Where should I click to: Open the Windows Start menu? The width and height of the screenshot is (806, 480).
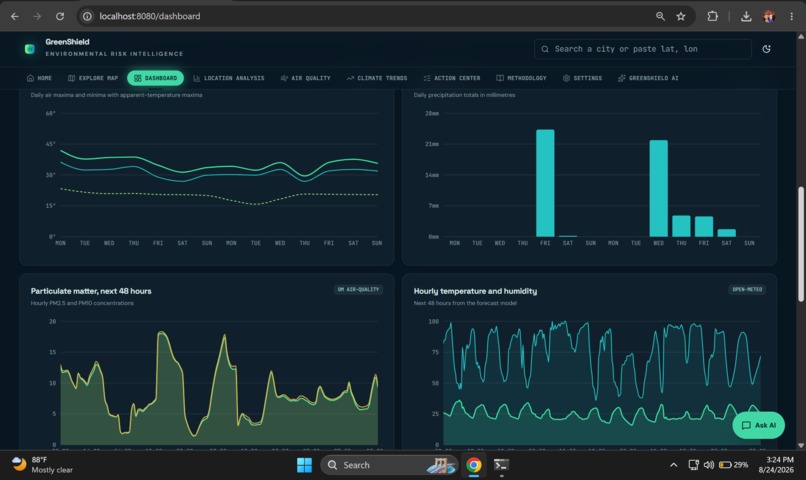point(304,465)
